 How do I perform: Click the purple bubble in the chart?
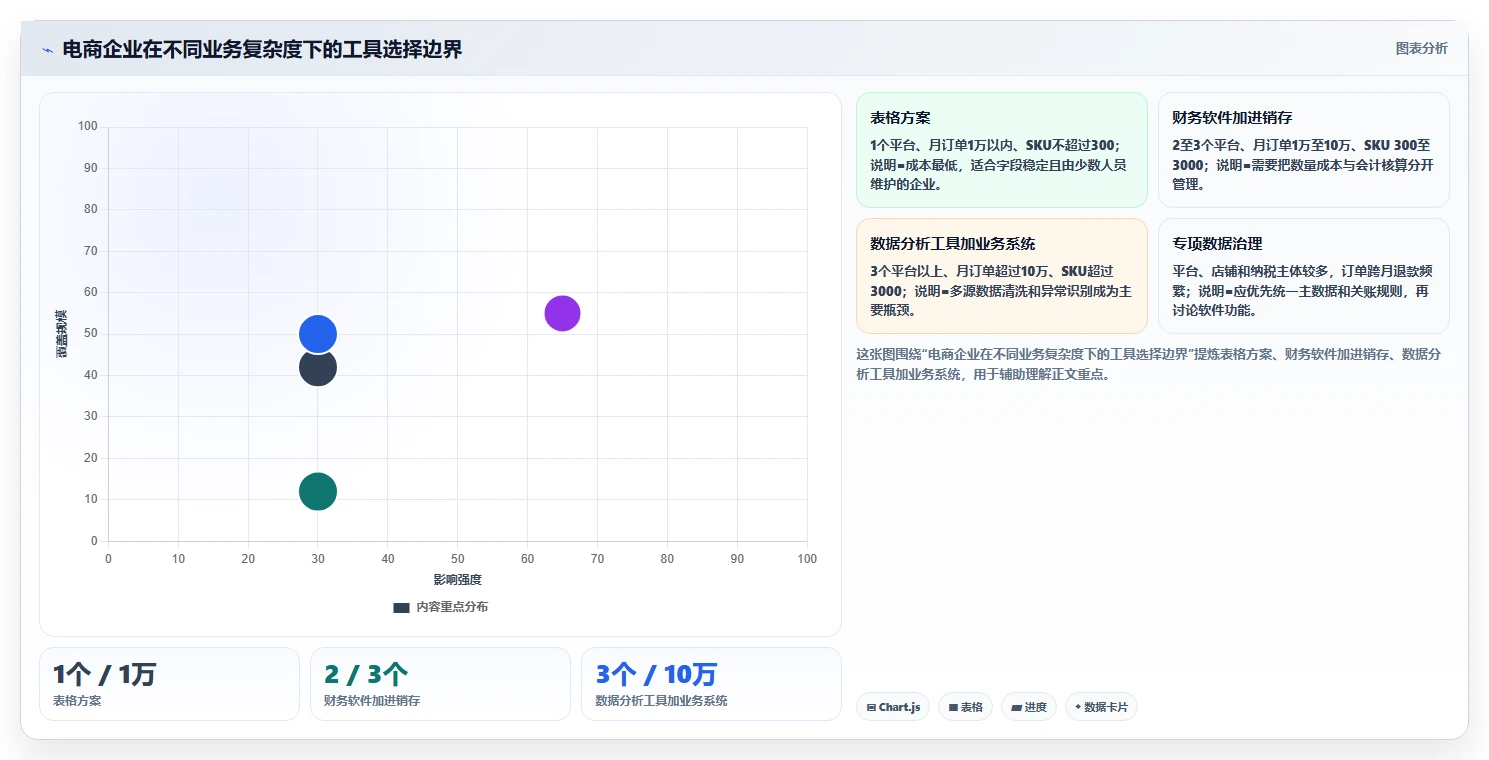(563, 313)
